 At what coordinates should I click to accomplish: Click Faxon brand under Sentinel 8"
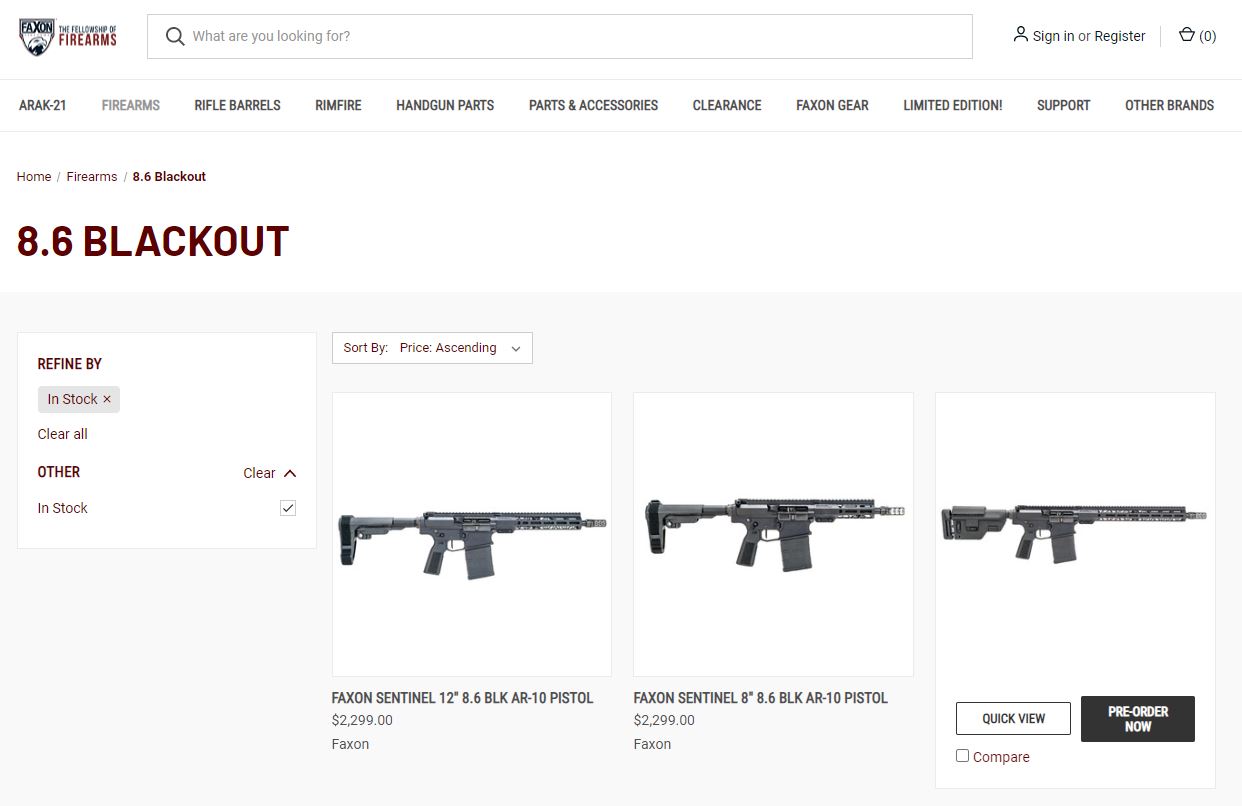(x=652, y=744)
